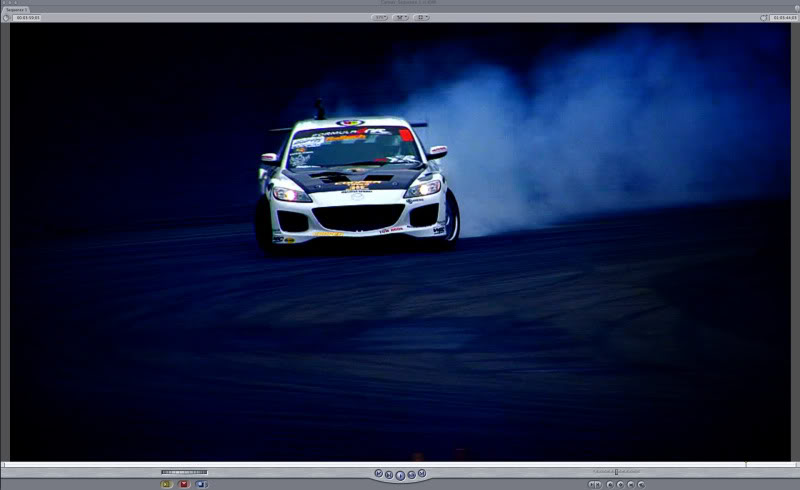The width and height of the screenshot is (800, 490).
Task: Click the white scrubber bar below the video
Action: coord(400,464)
